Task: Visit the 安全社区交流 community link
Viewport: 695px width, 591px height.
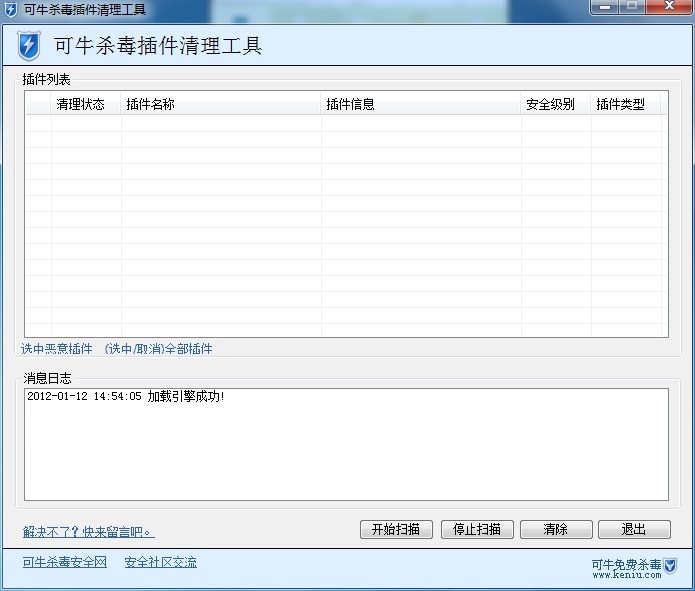Action: [160, 563]
